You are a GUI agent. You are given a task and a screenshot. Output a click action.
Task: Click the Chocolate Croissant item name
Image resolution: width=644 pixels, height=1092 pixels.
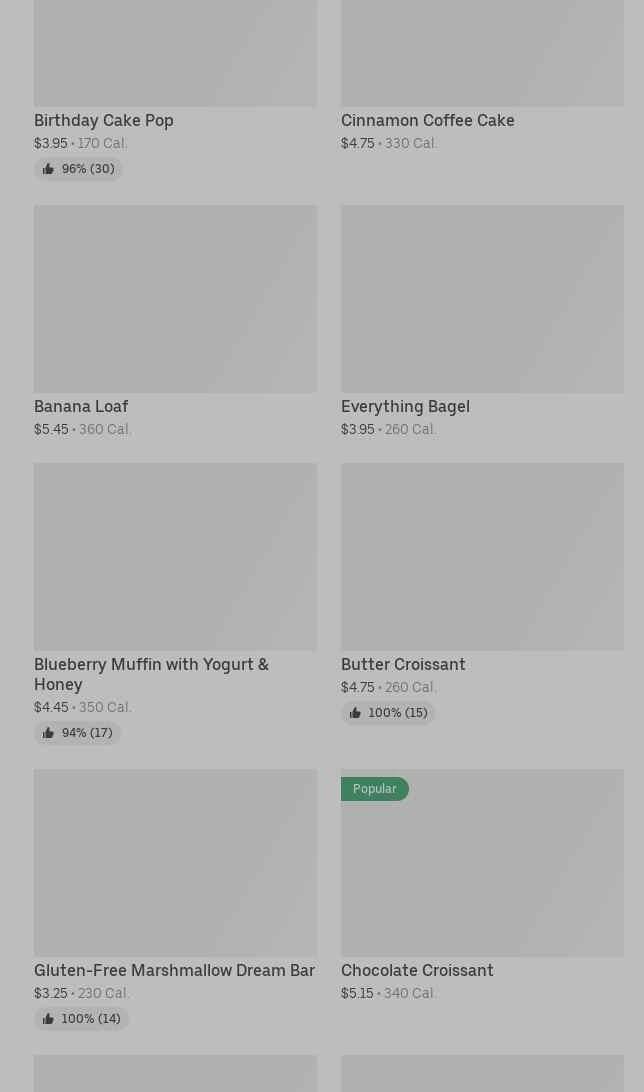(417, 970)
